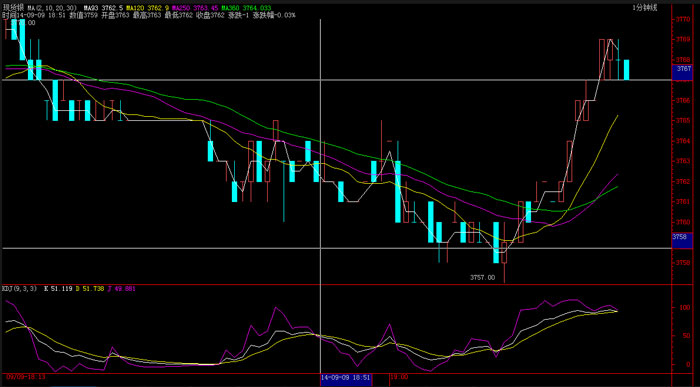This screenshot has height=387, width=700.
Task: Click the 涨跌幅-0.03% change readout
Action: pos(274,15)
